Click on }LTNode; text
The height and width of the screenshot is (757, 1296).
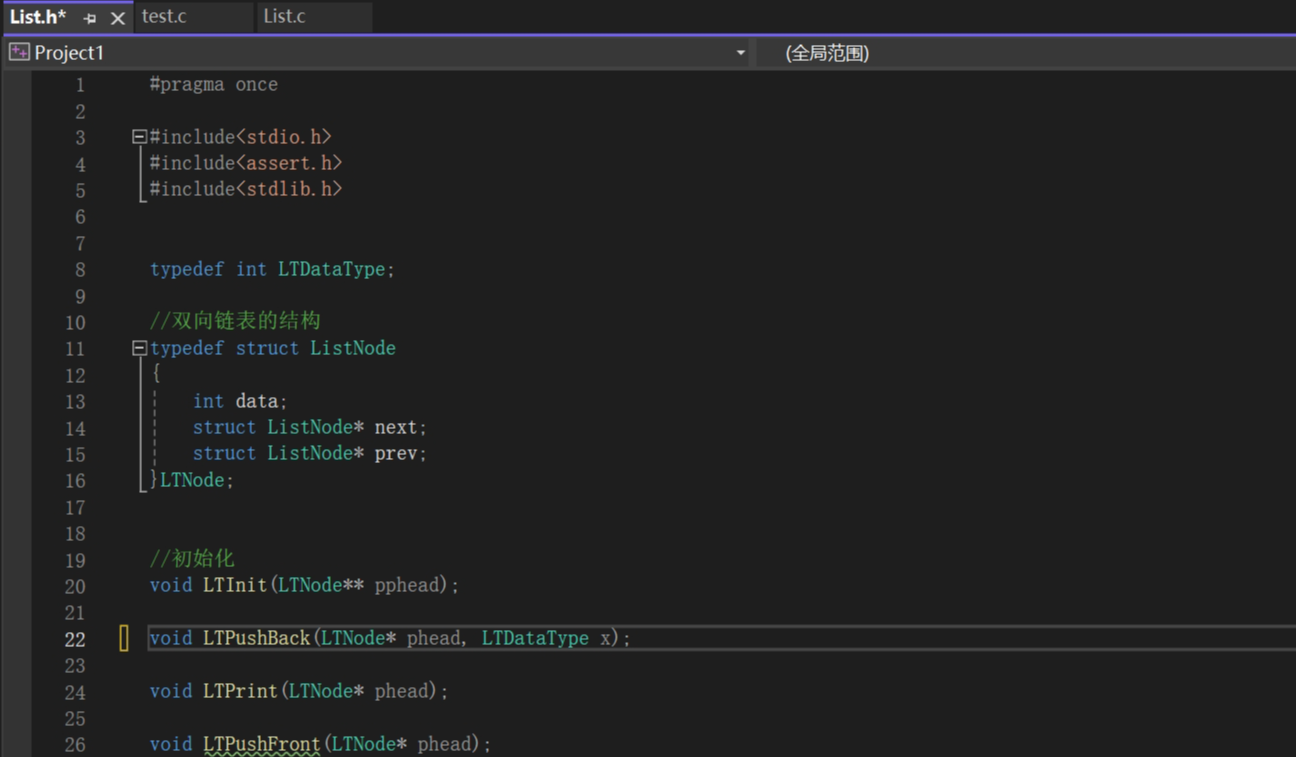[192, 480]
